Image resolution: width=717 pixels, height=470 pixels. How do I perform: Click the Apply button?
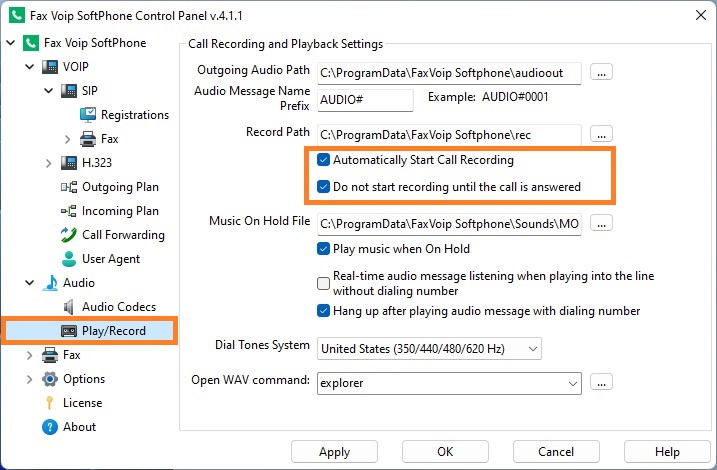pos(334,452)
